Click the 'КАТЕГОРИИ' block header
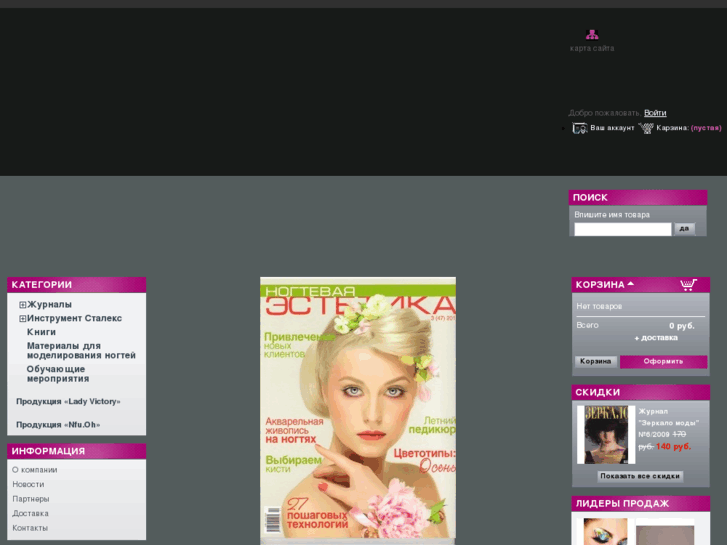This screenshot has width=727, height=545. [x=77, y=285]
